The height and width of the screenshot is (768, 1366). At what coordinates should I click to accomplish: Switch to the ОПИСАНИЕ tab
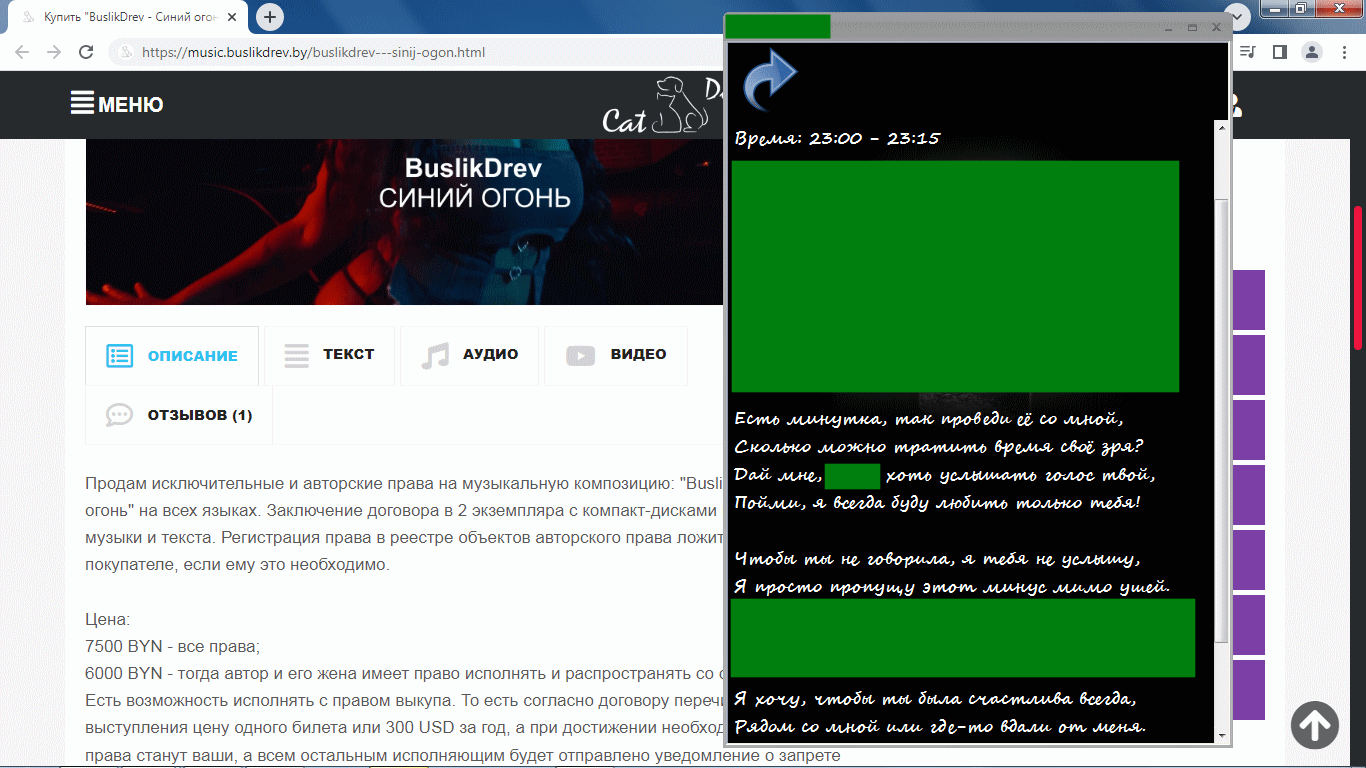tap(172, 355)
